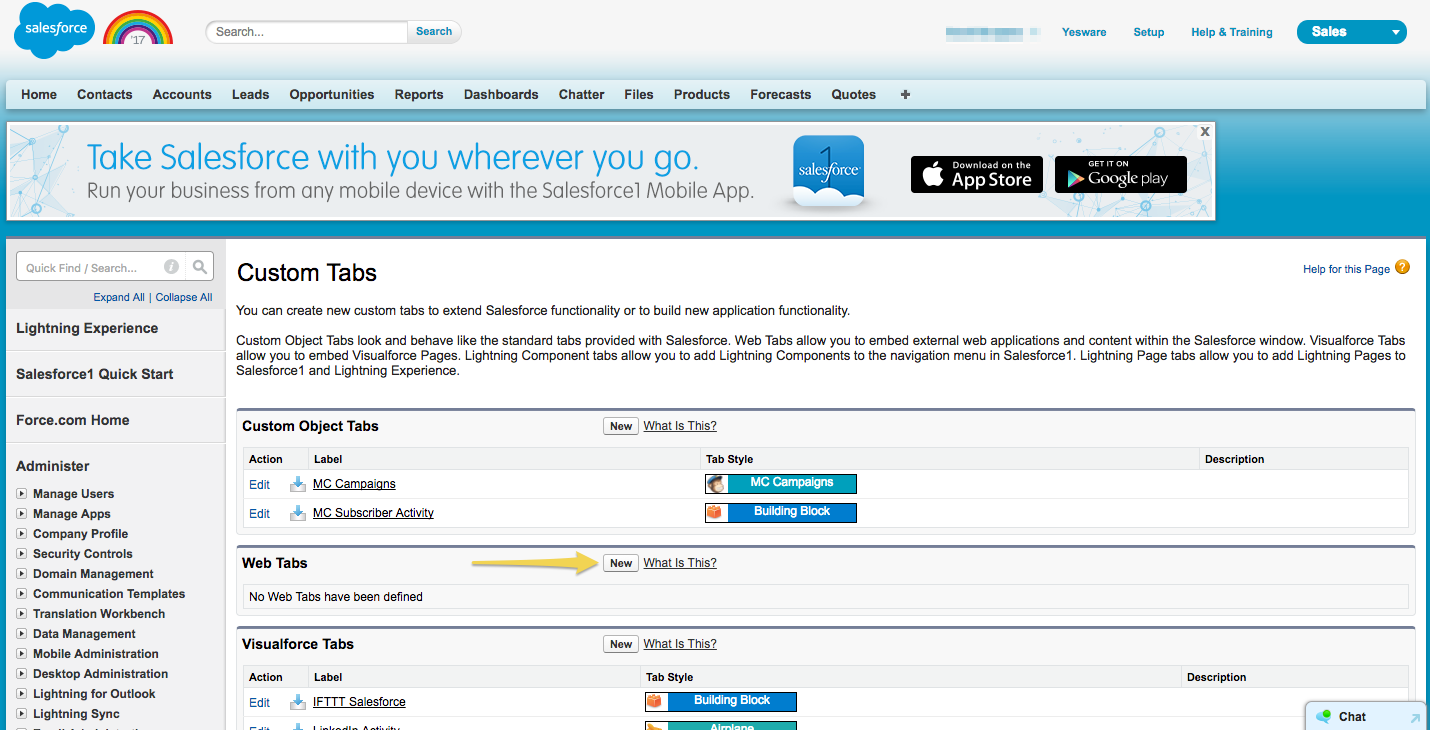This screenshot has height=730, width=1430.
Task: Click download icon for IFTTT Salesforce row
Action: click(297, 702)
